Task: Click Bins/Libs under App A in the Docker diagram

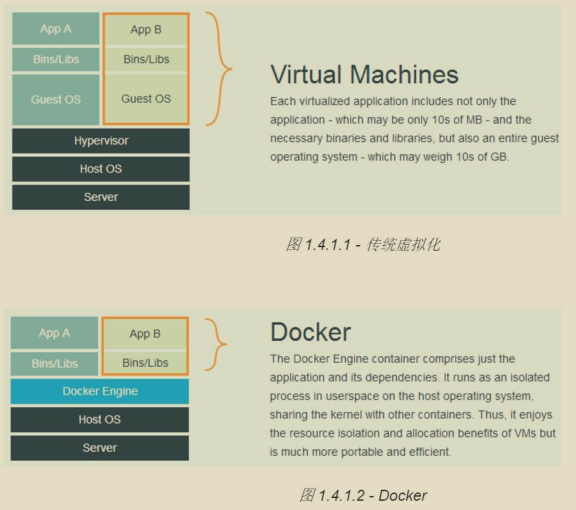Action: point(54,364)
